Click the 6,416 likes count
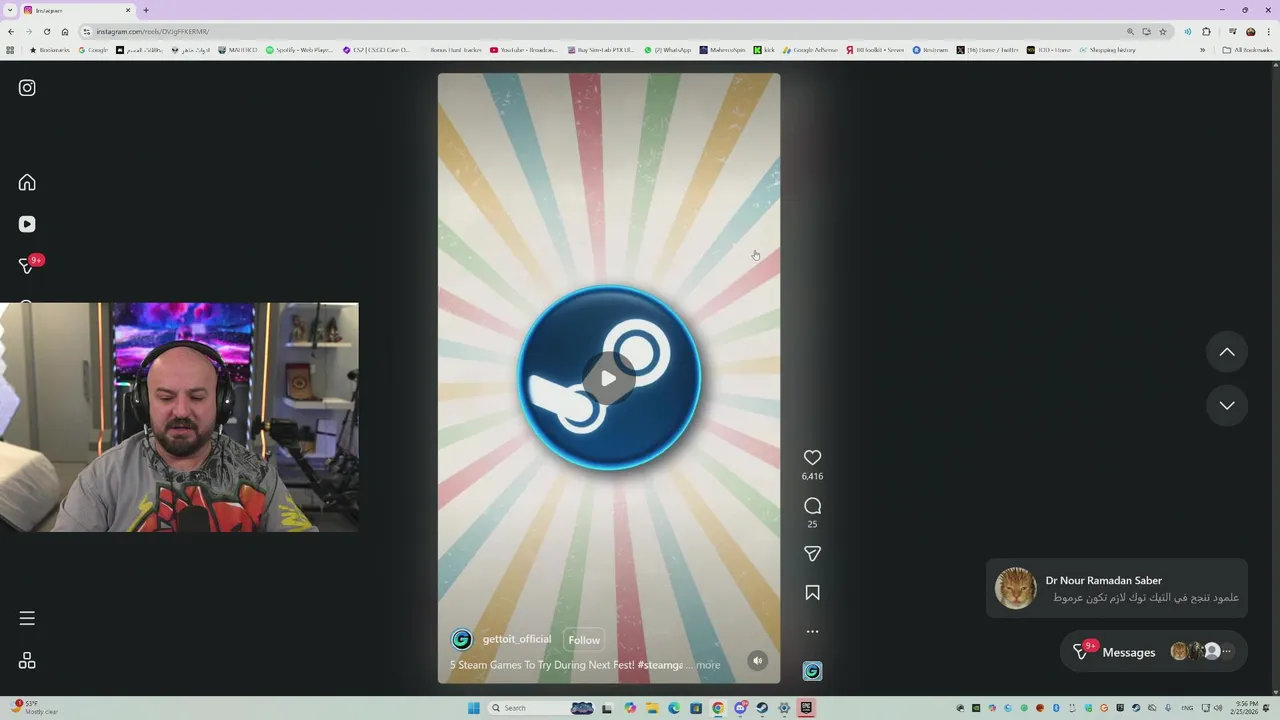Screen dimensions: 1280x720 [x=812, y=477]
